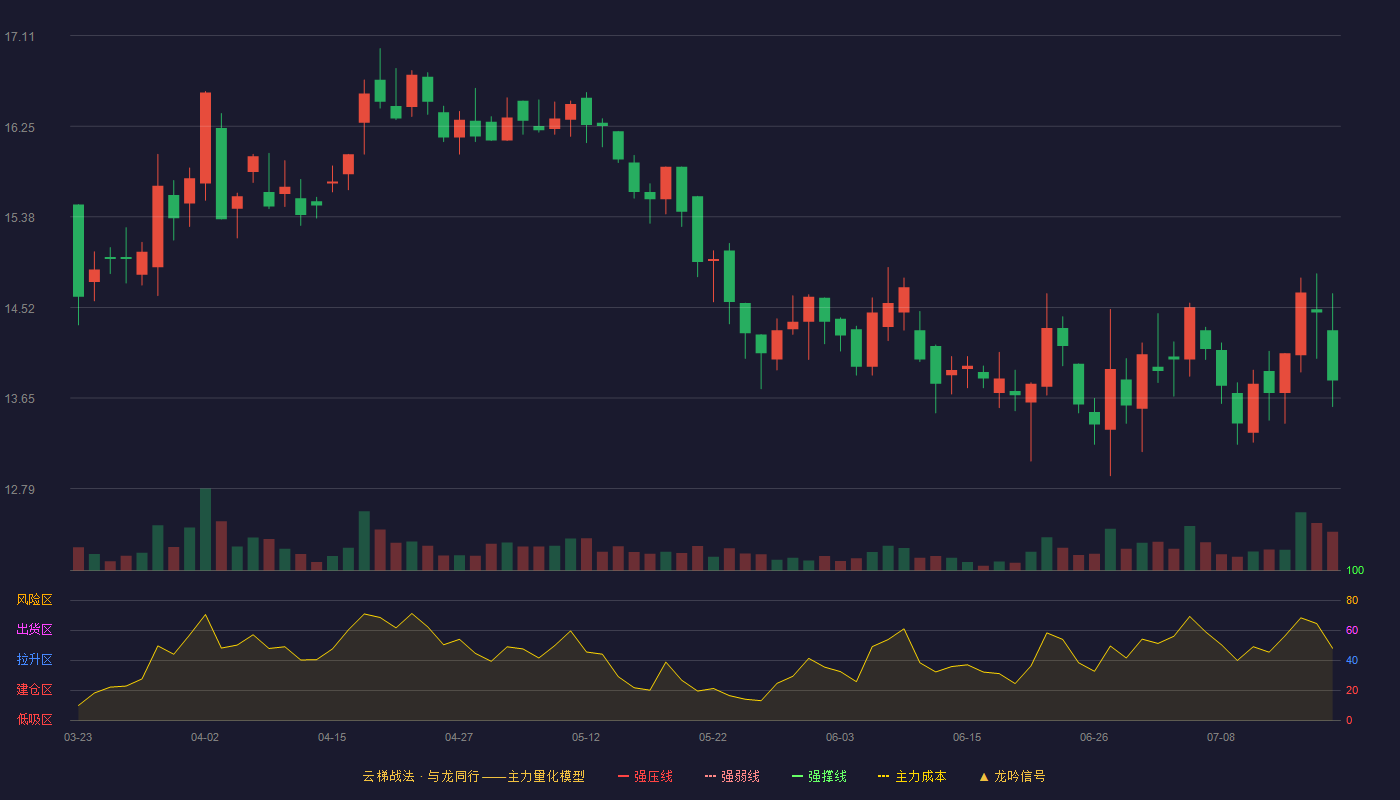Click the 80 indicator scale value
The image size is (1400, 800).
point(1352,600)
